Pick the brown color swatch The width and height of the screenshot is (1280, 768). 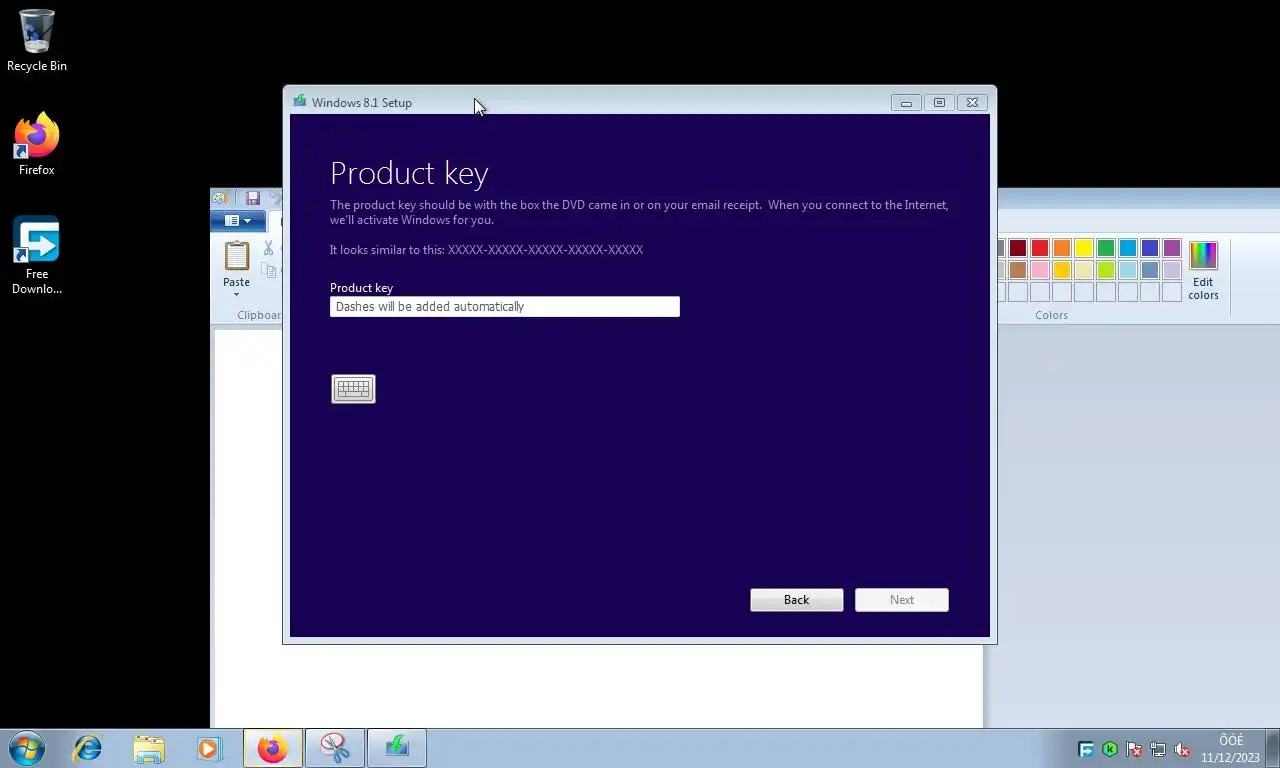1018,270
